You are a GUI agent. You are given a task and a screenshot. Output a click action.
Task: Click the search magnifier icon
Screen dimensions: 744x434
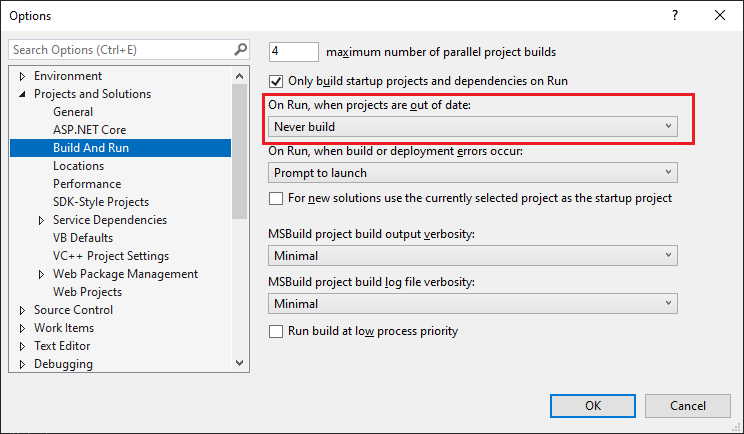[x=241, y=49]
